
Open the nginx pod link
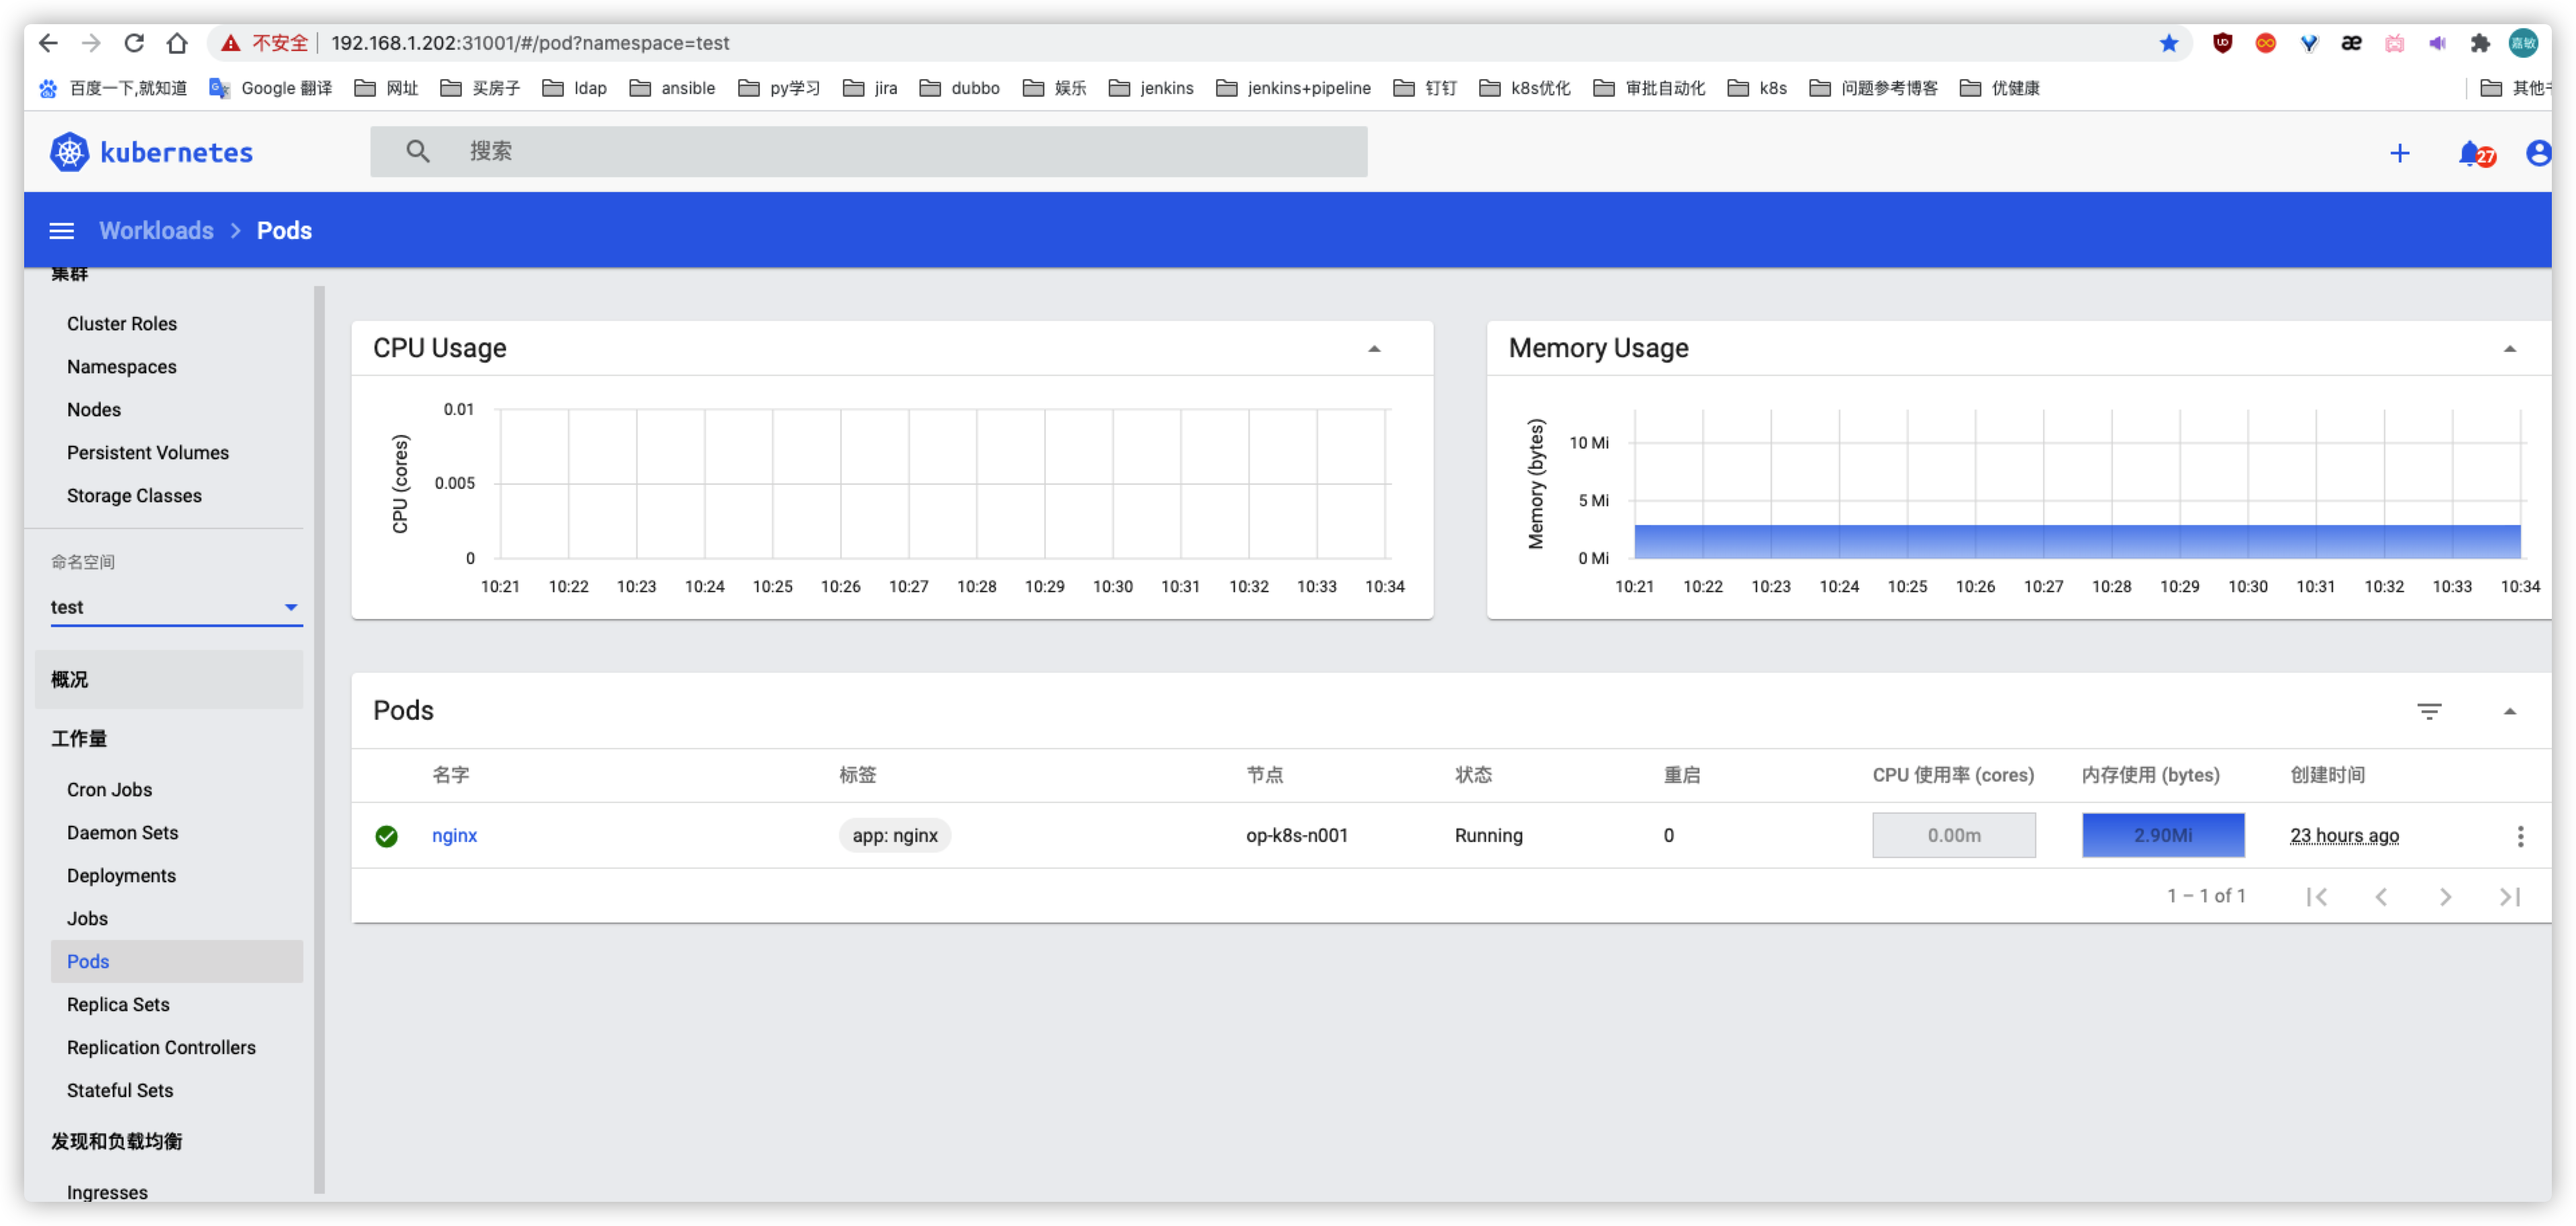coord(454,835)
